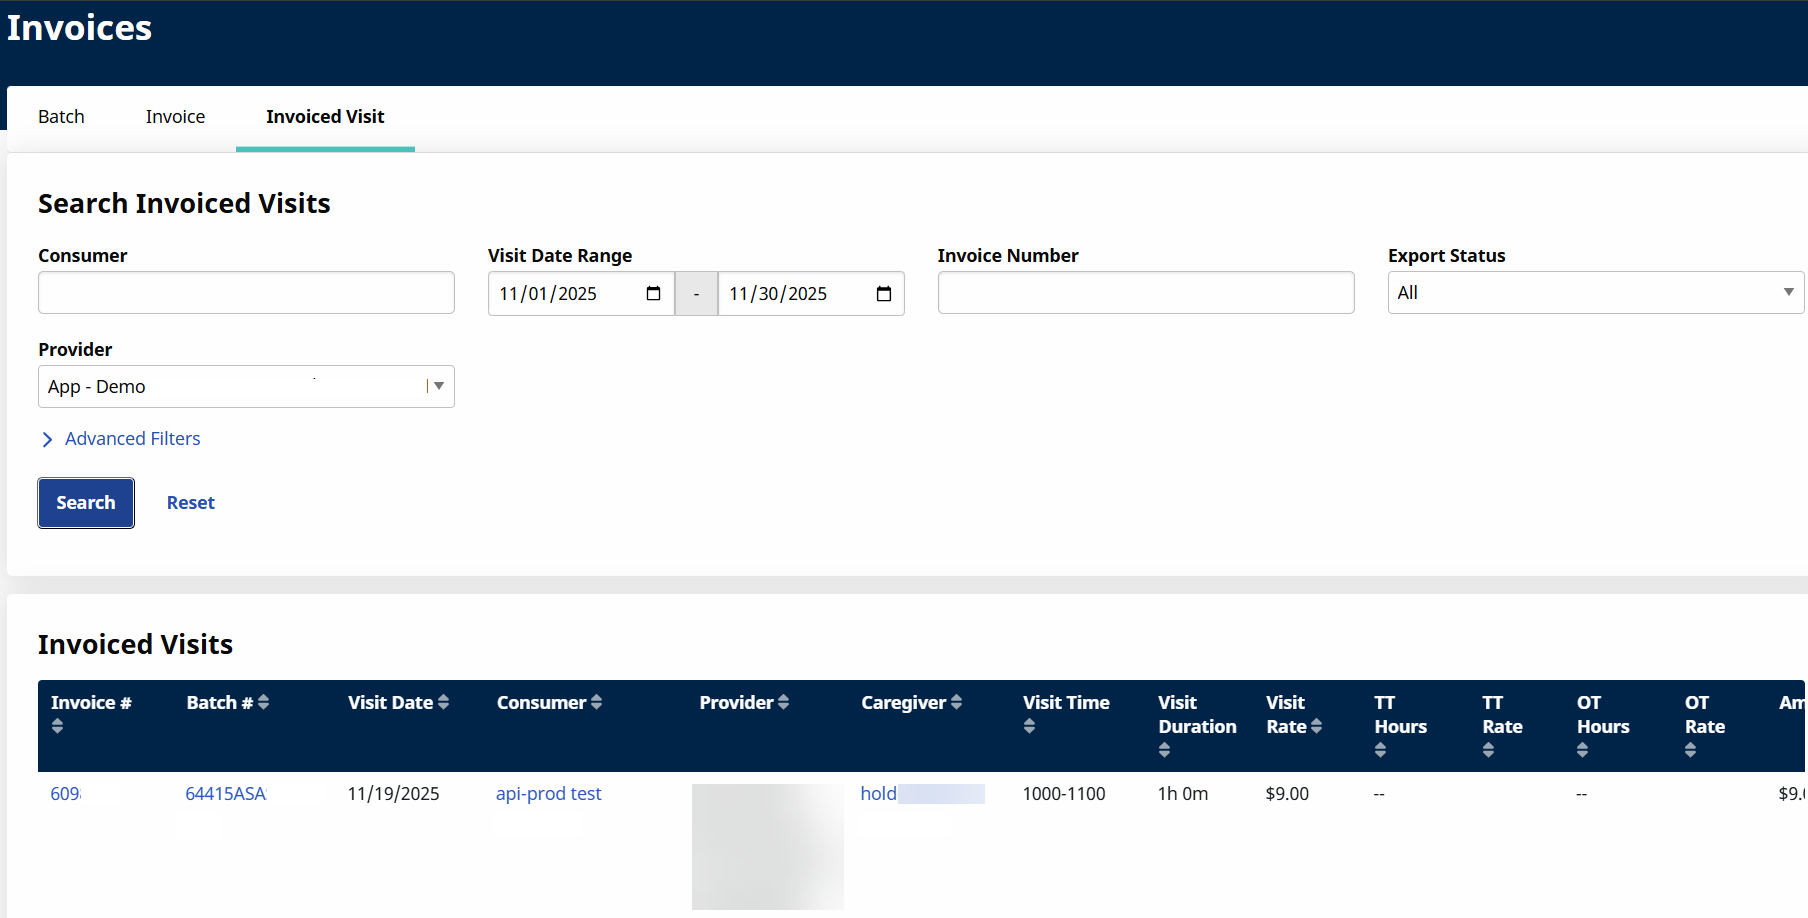Sort the table by Provider column

[x=785, y=702]
